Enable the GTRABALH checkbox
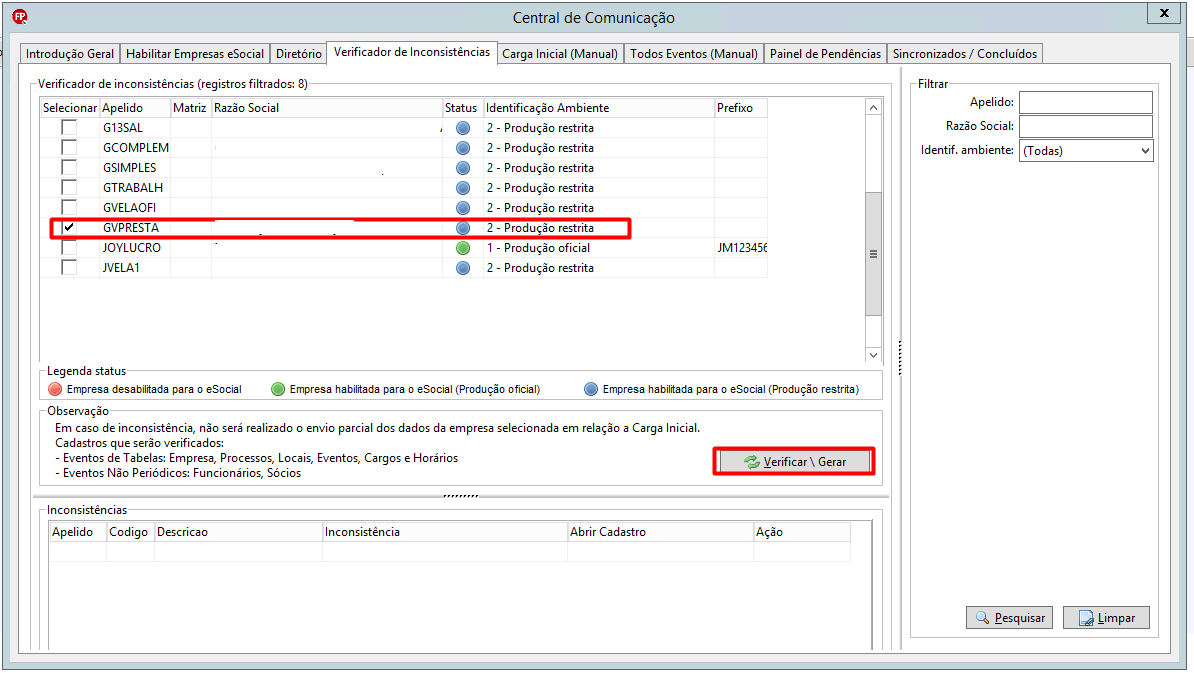Image resolution: width=1194 pixels, height=673 pixels. (69, 187)
